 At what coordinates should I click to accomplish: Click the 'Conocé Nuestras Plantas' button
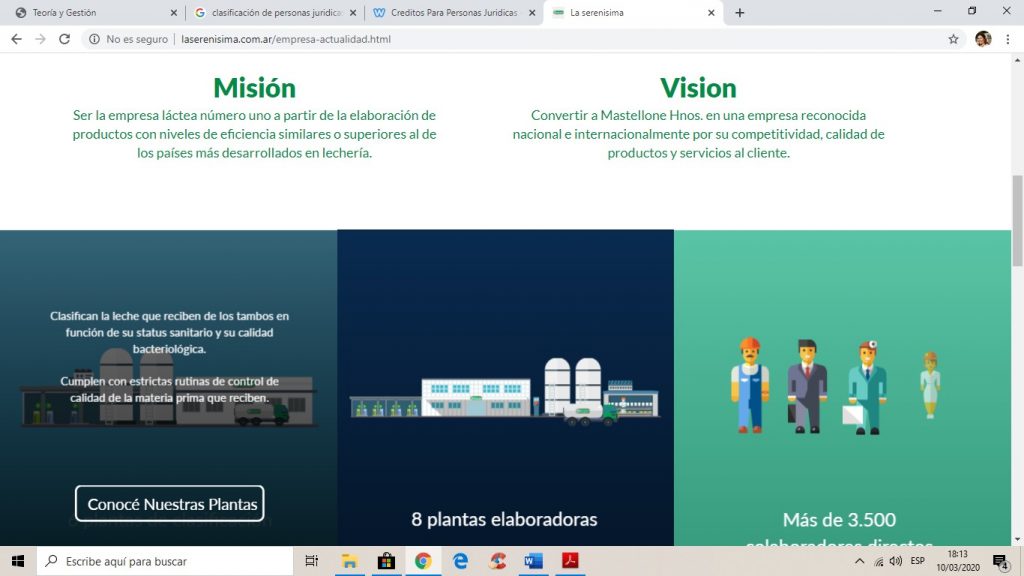(x=170, y=504)
